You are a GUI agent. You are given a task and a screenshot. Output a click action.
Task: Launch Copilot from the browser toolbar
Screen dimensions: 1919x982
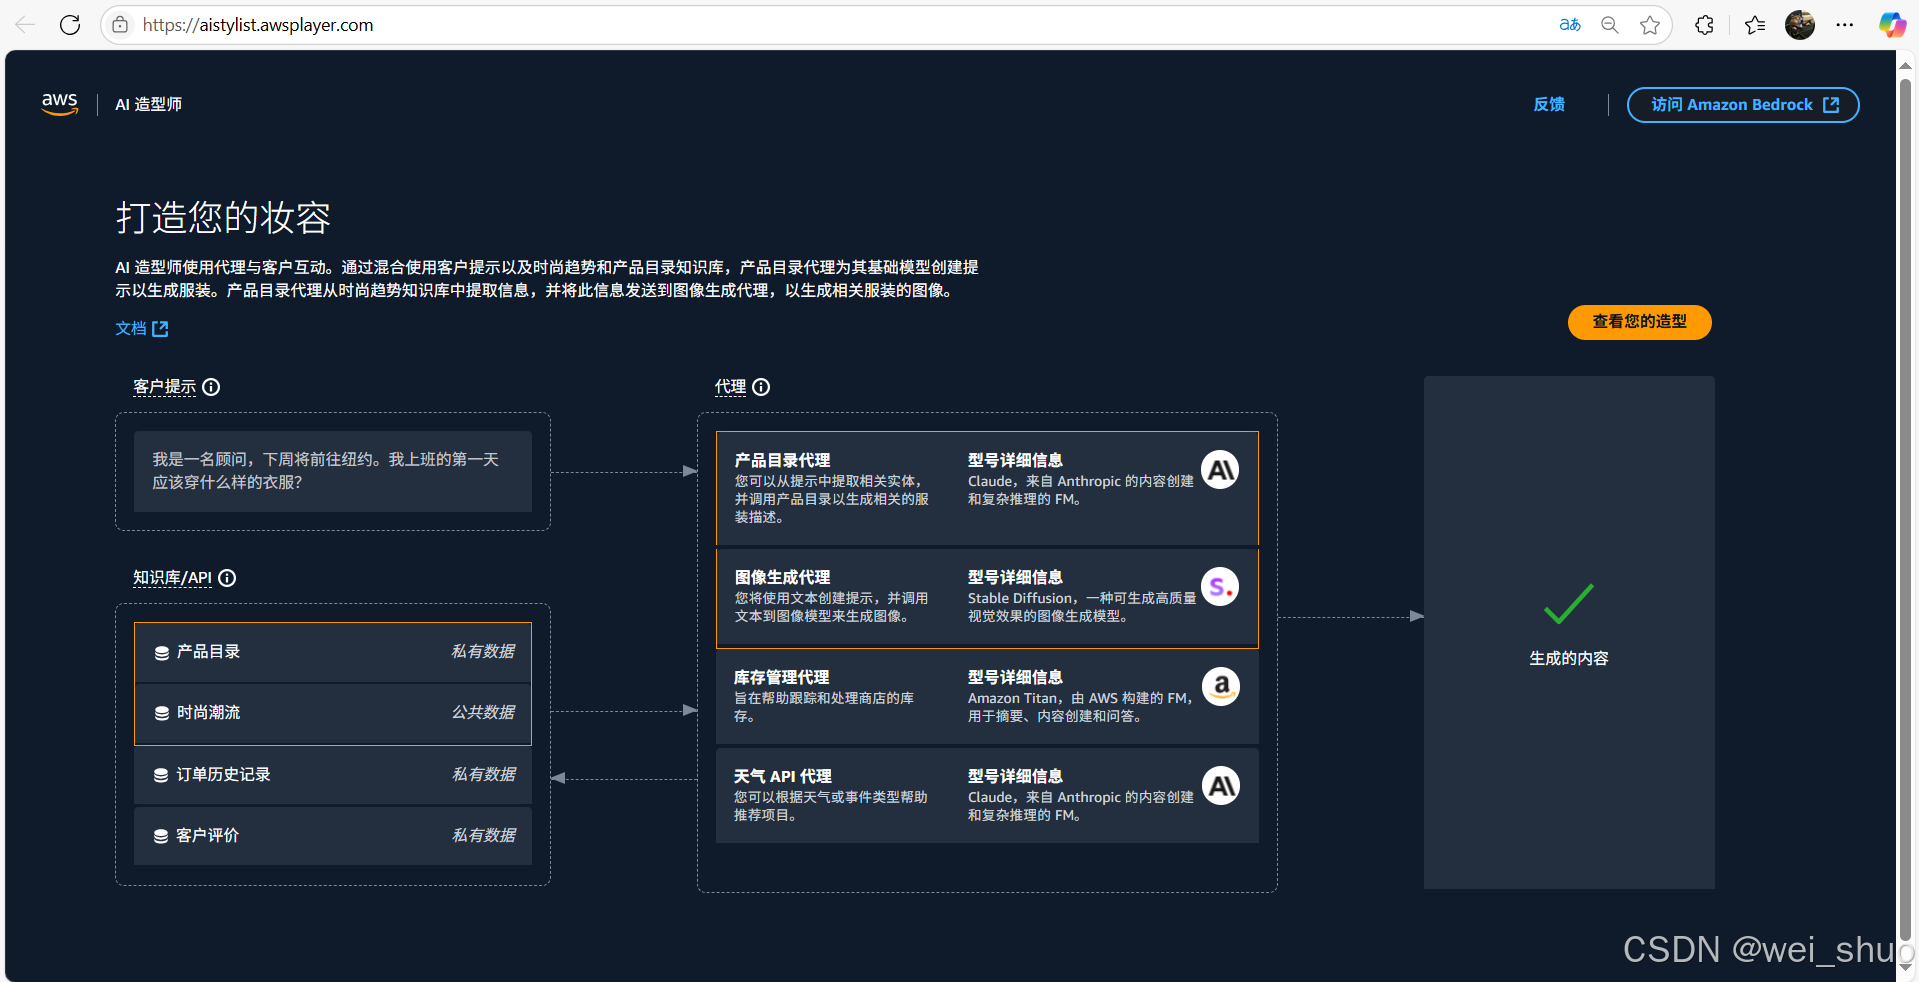point(1892,25)
